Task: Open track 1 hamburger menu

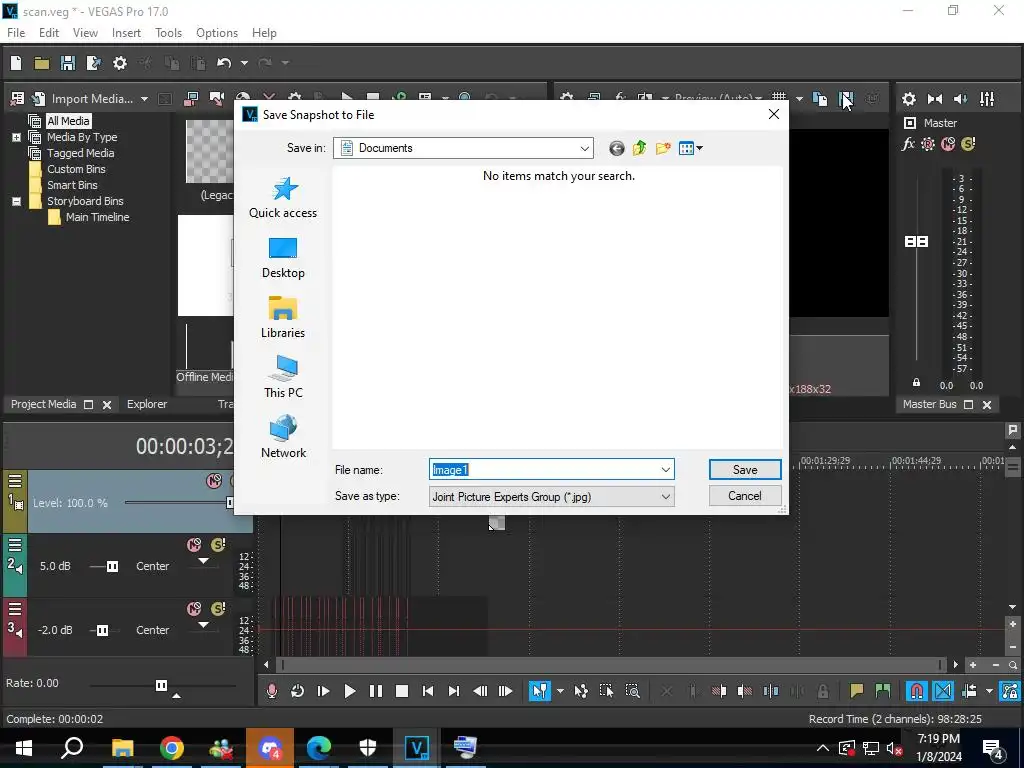Action: coord(15,481)
